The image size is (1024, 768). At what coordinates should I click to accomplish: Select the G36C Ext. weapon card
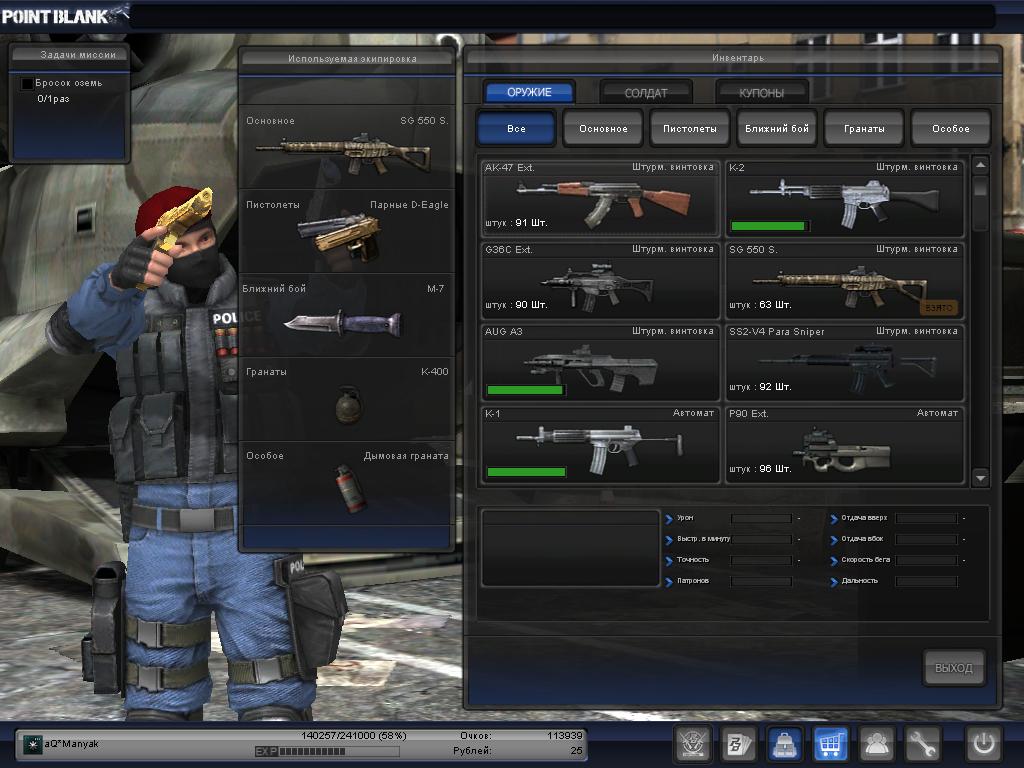pyautogui.click(x=600, y=281)
